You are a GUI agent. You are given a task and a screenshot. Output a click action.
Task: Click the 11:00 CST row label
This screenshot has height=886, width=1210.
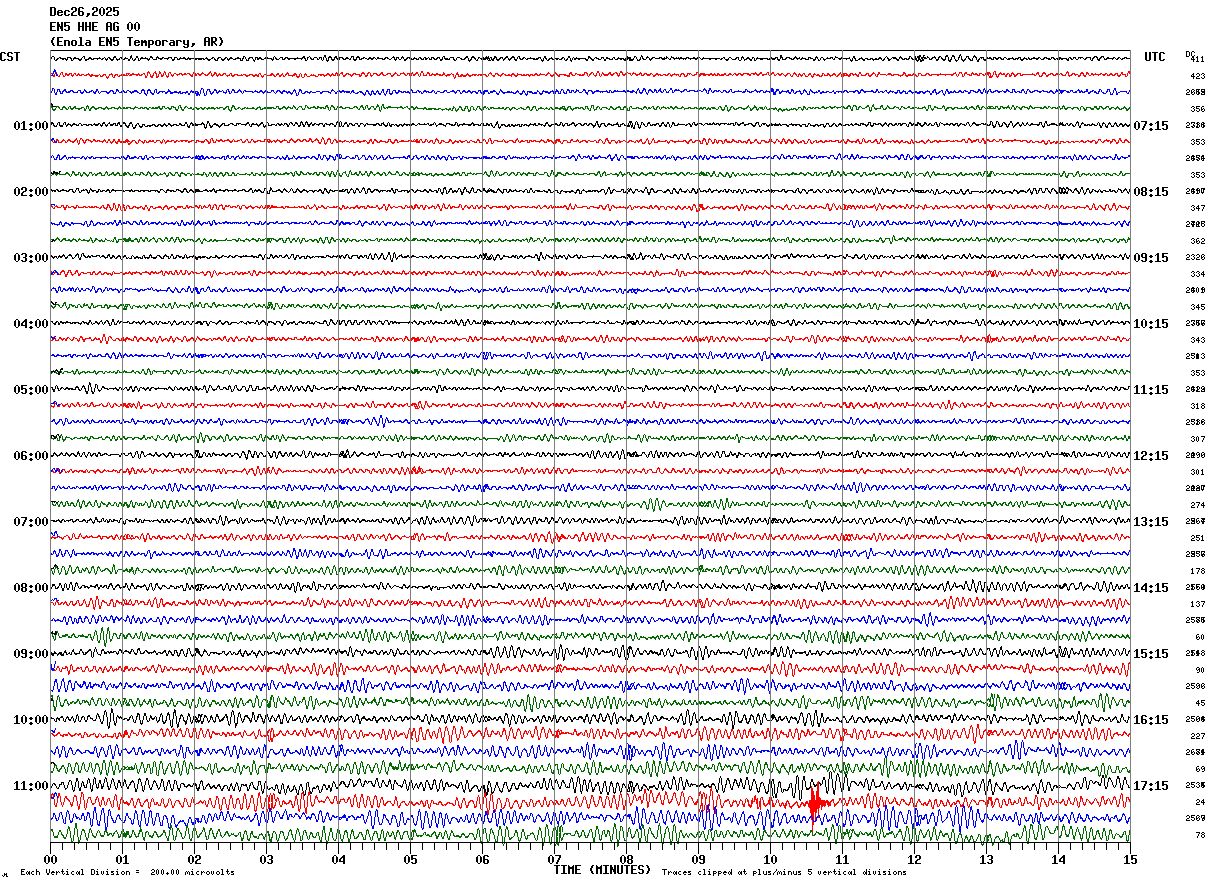[31, 786]
